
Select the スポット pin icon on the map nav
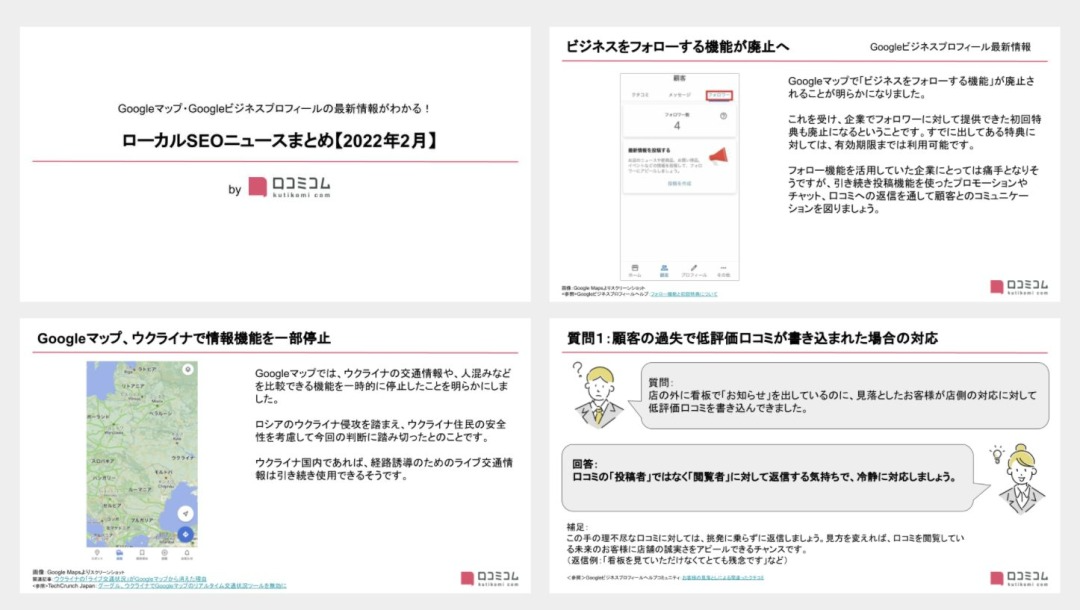pyautogui.click(x=97, y=553)
